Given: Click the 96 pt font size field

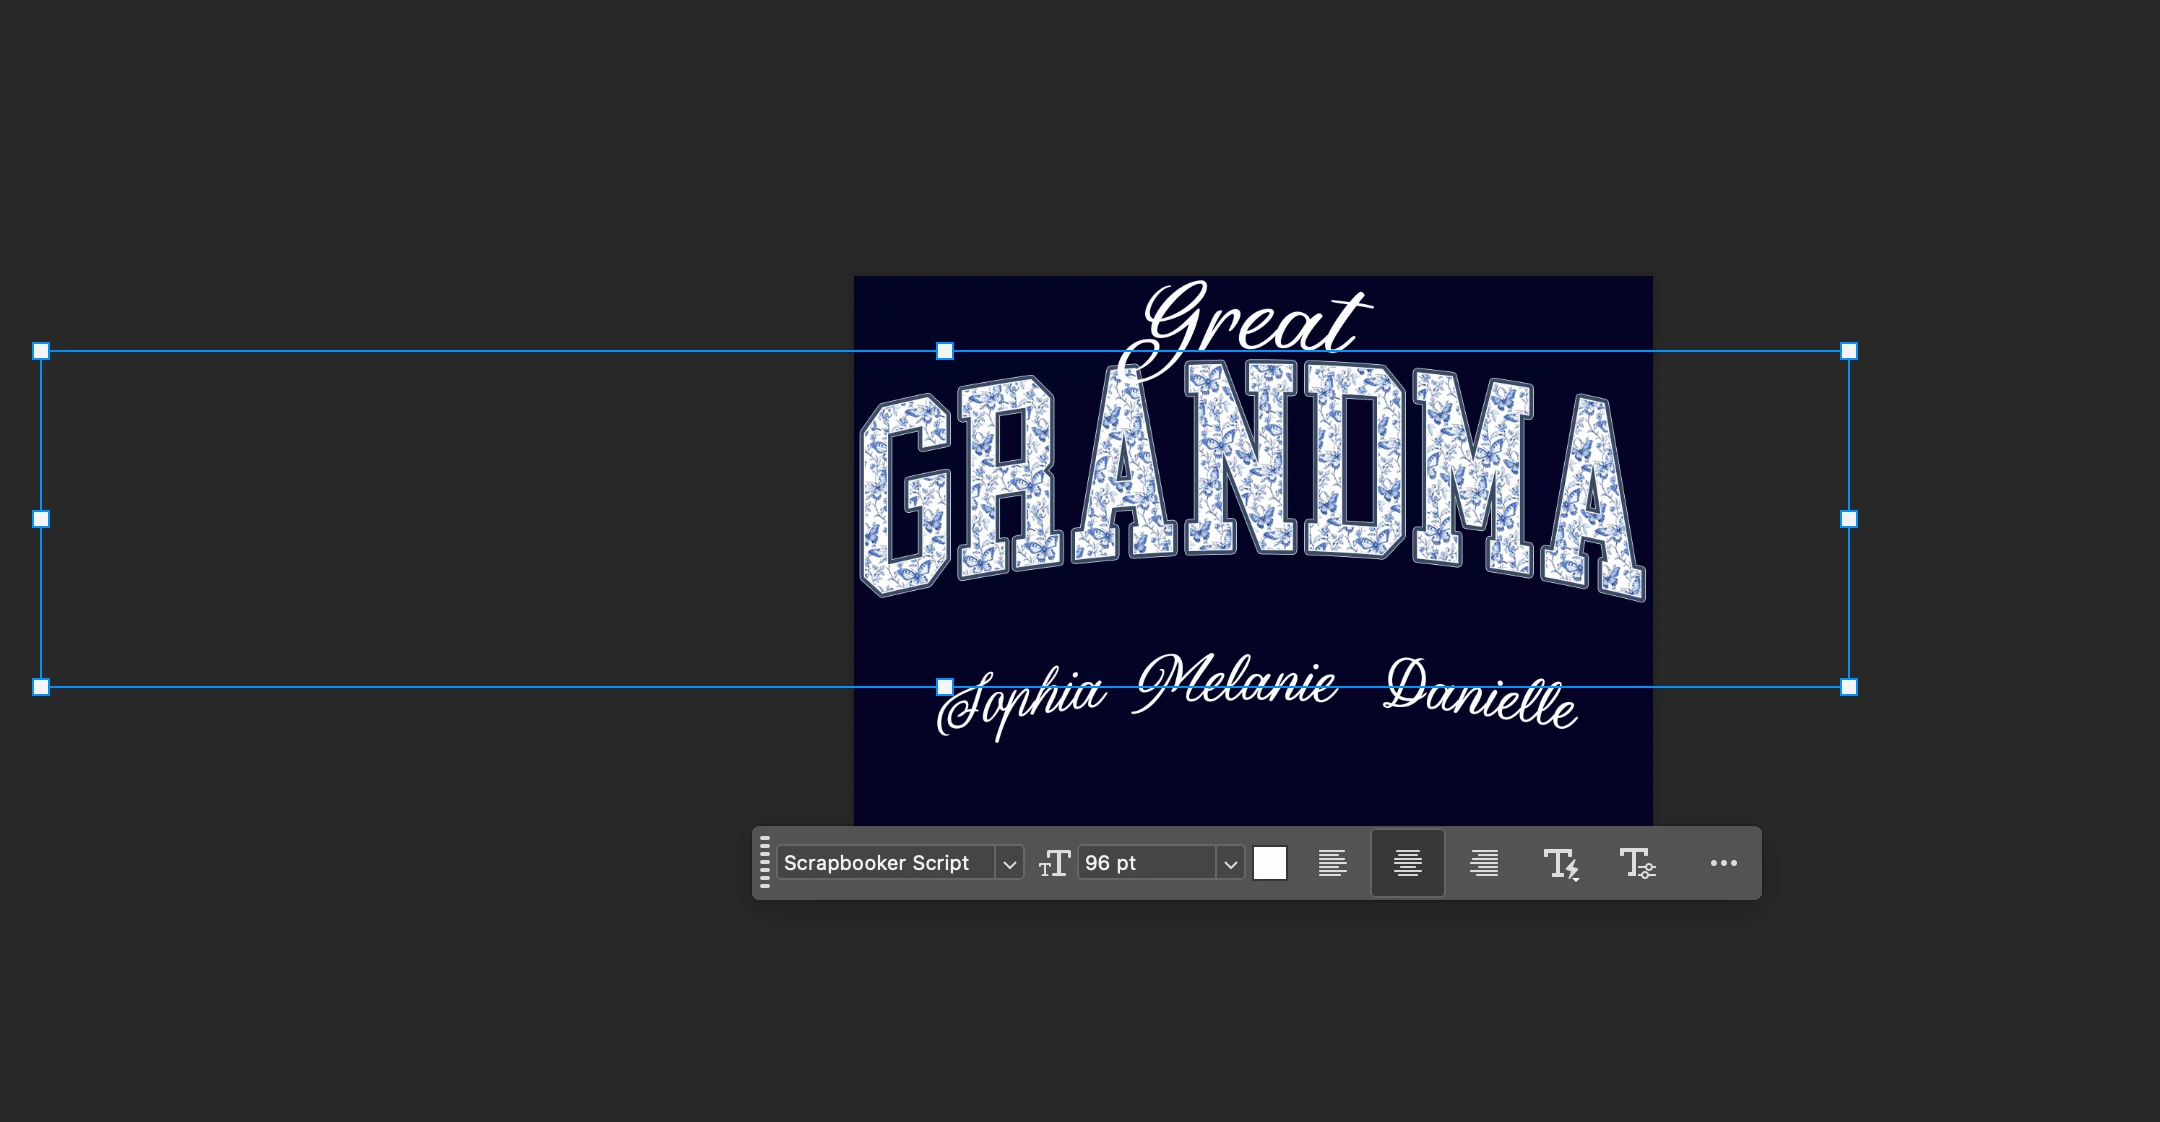Looking at the screenshot, I should click(x=1146, y=863).
